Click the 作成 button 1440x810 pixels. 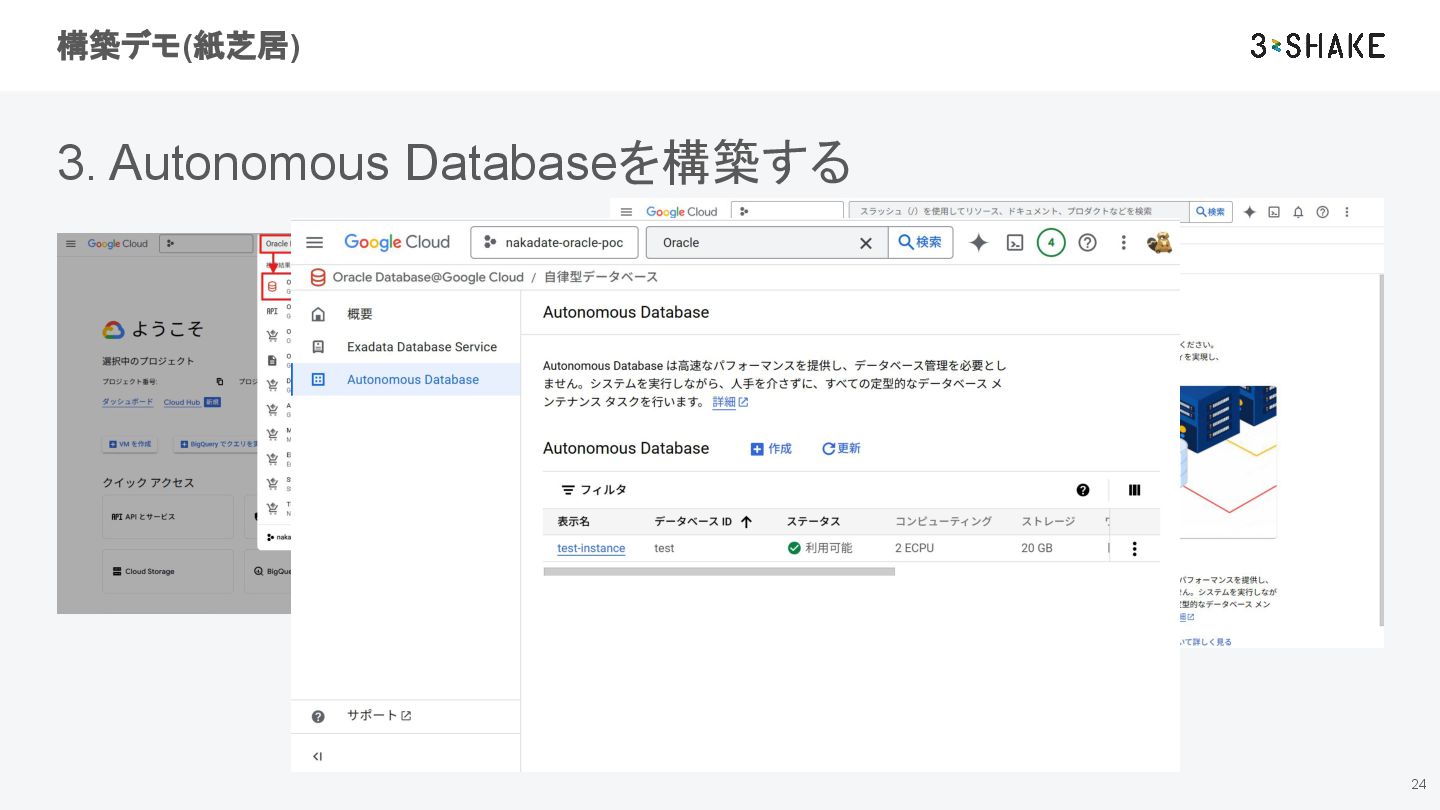click(x=771, y=449)
